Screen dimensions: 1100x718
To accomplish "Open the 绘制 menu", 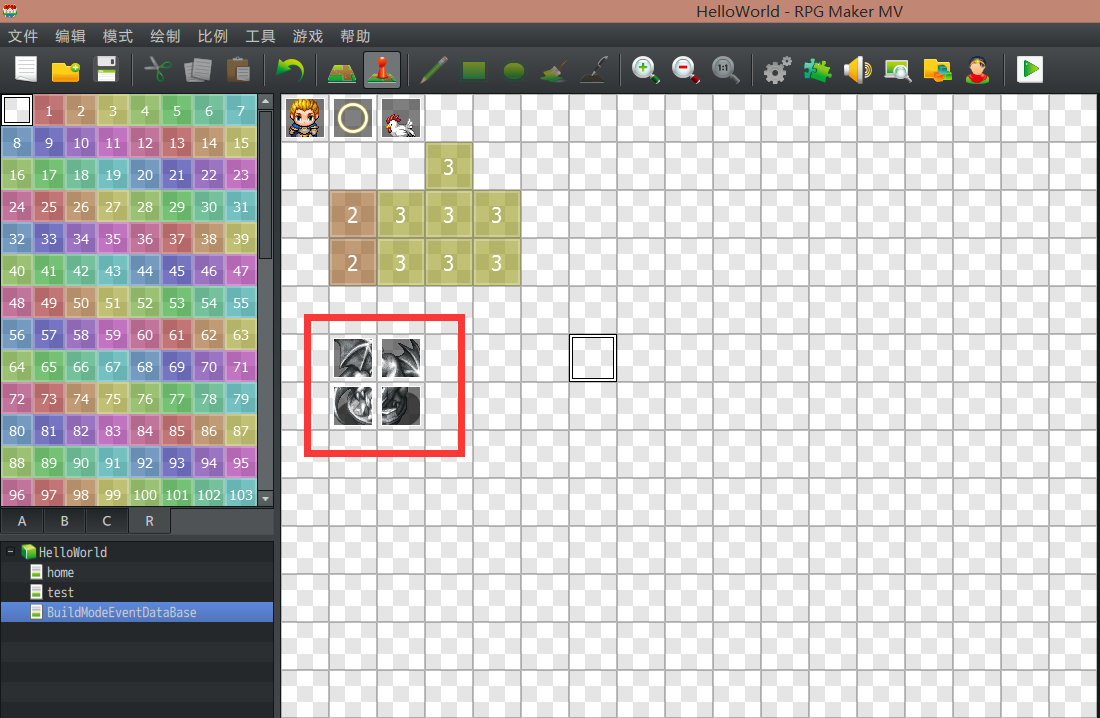I will [x=166, y=36].
